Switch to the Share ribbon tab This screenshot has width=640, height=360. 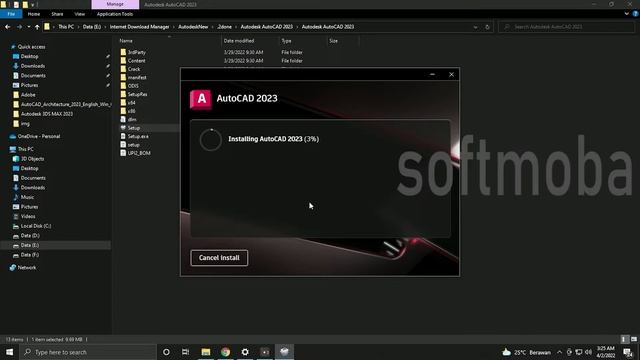click(x=57, y=14)
